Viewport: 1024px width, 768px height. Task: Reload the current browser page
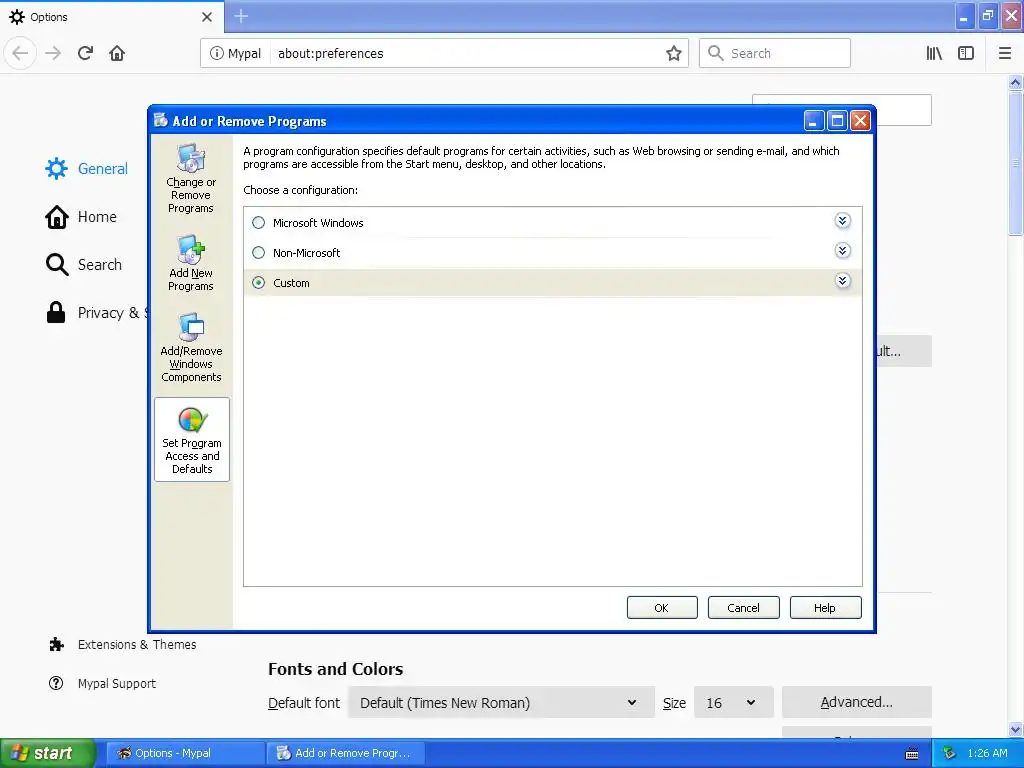click(85, 53)
